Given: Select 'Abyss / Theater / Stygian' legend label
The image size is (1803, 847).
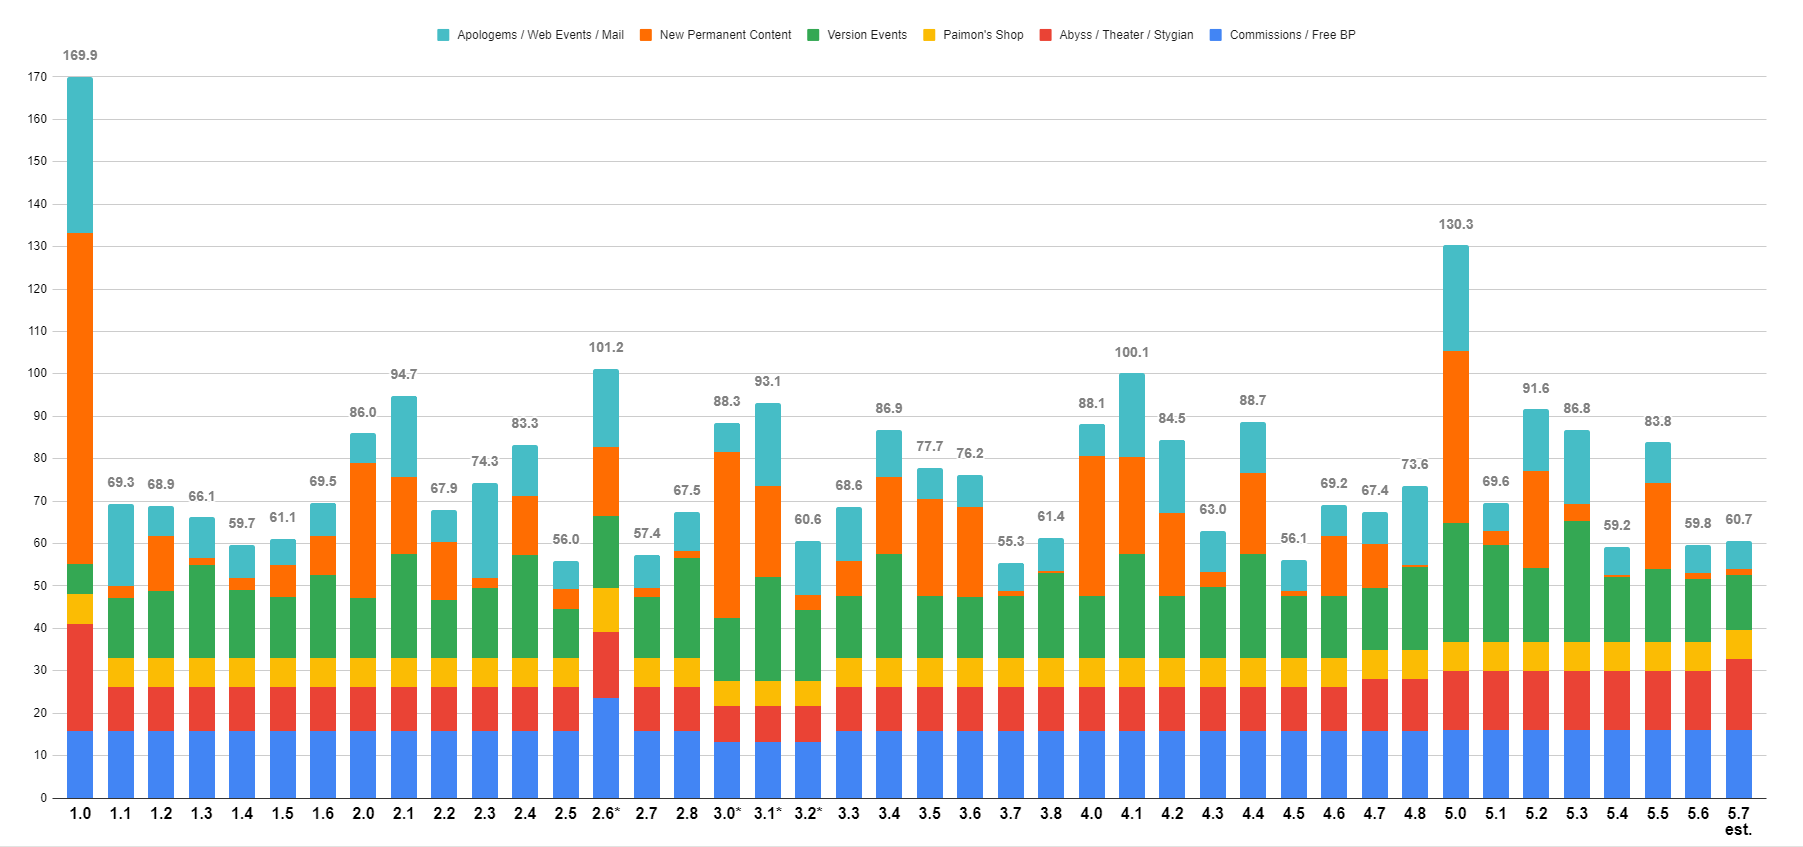Looking at the screenshot, I should (x=1126, y=35).
